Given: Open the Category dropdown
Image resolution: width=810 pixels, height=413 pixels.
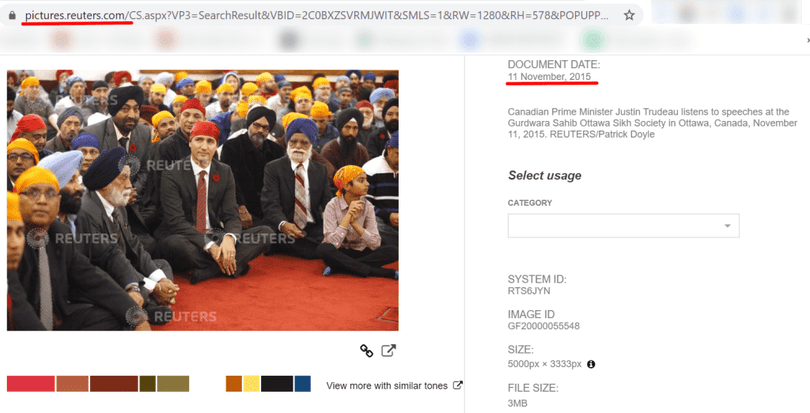Looking at the screenshot, I should [x=623, y=226].
